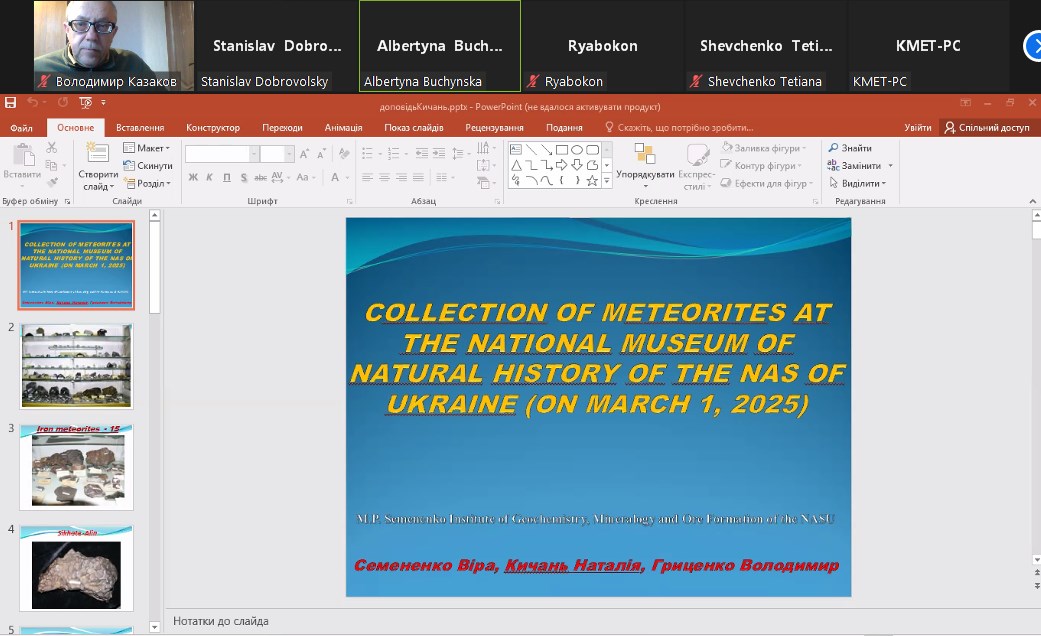Screen dimensions: 1041x636
Task: Select Albertyna Buchynska participant tile
Action: coord(439,46)
